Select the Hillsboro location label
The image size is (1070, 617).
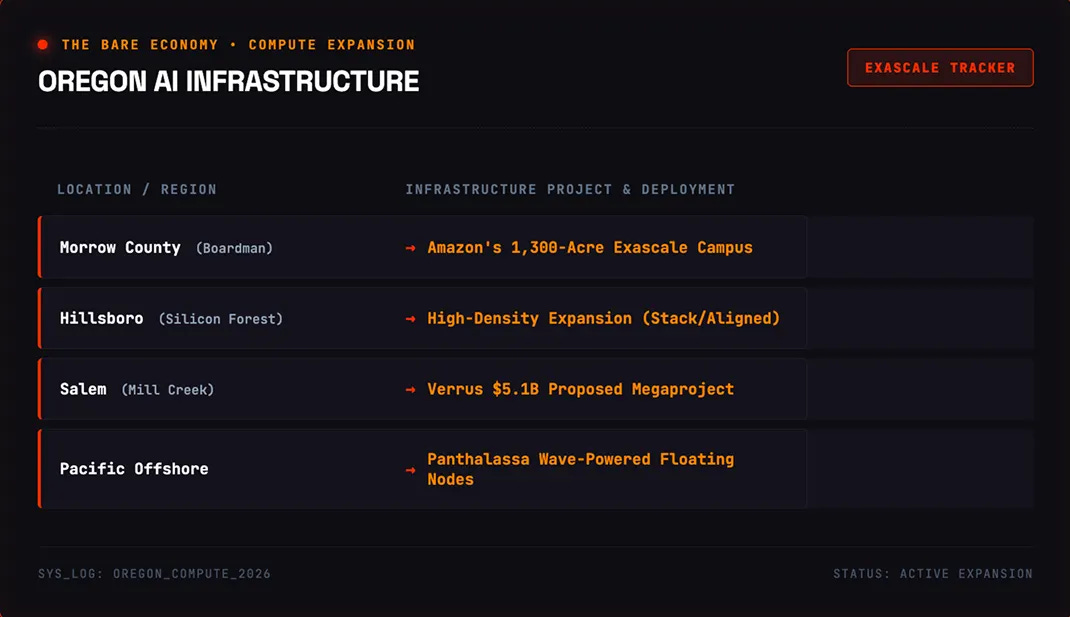coord(102,319)
